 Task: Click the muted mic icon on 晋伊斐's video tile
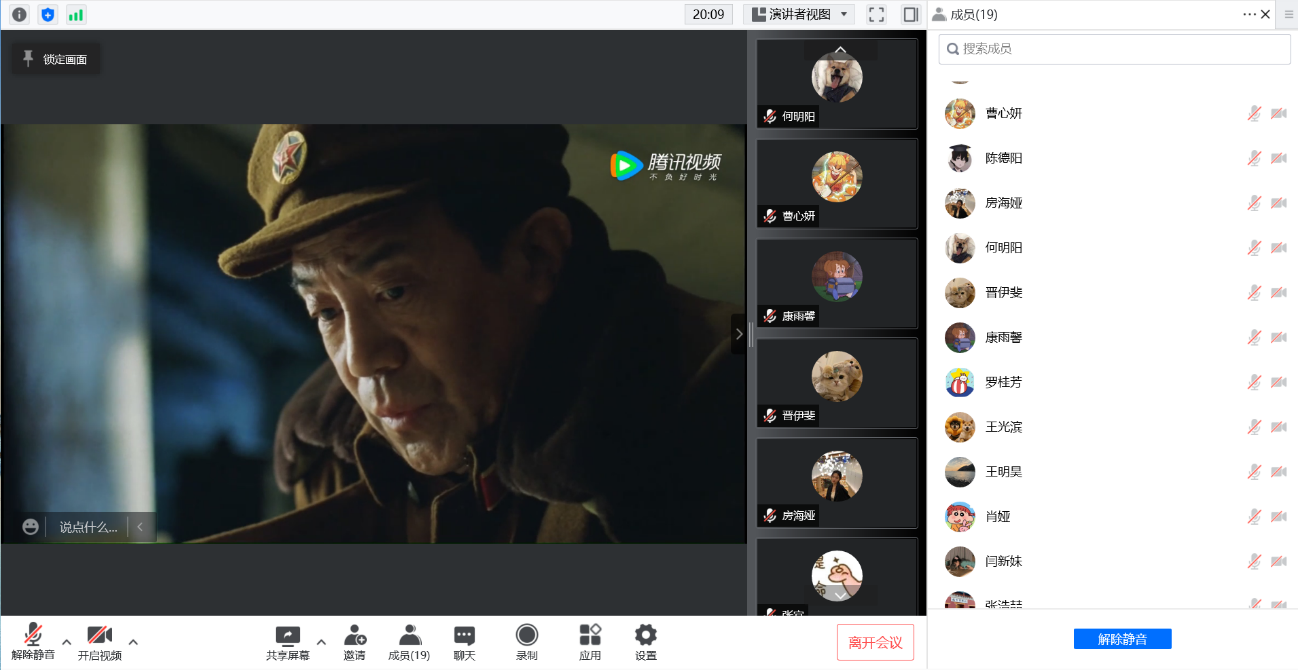pyautogui.click(x=769, y=415)
